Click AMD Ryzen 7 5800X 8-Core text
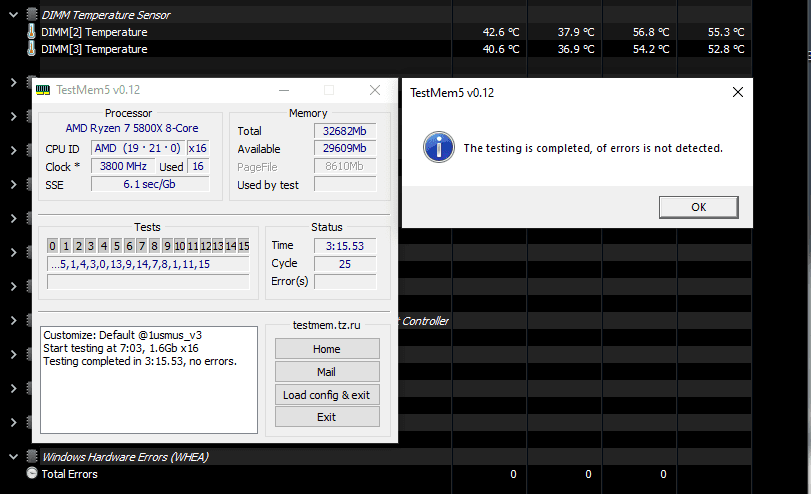This screenshot has width=811, height=494. click(131, 128)
